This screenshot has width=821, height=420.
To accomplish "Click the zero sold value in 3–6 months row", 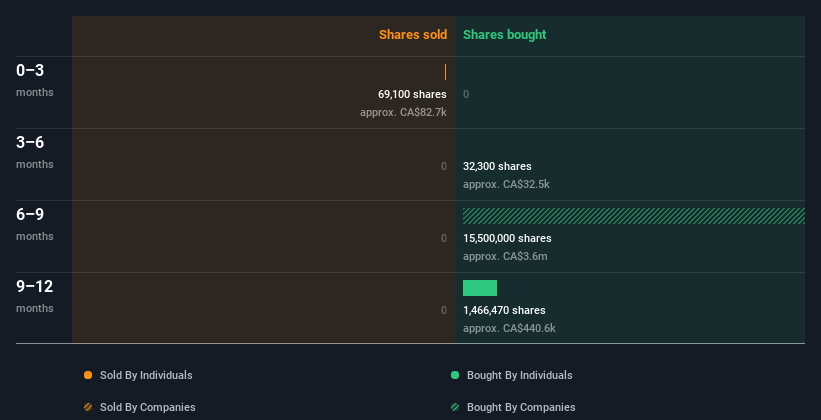I will click(x=444, y=167).
